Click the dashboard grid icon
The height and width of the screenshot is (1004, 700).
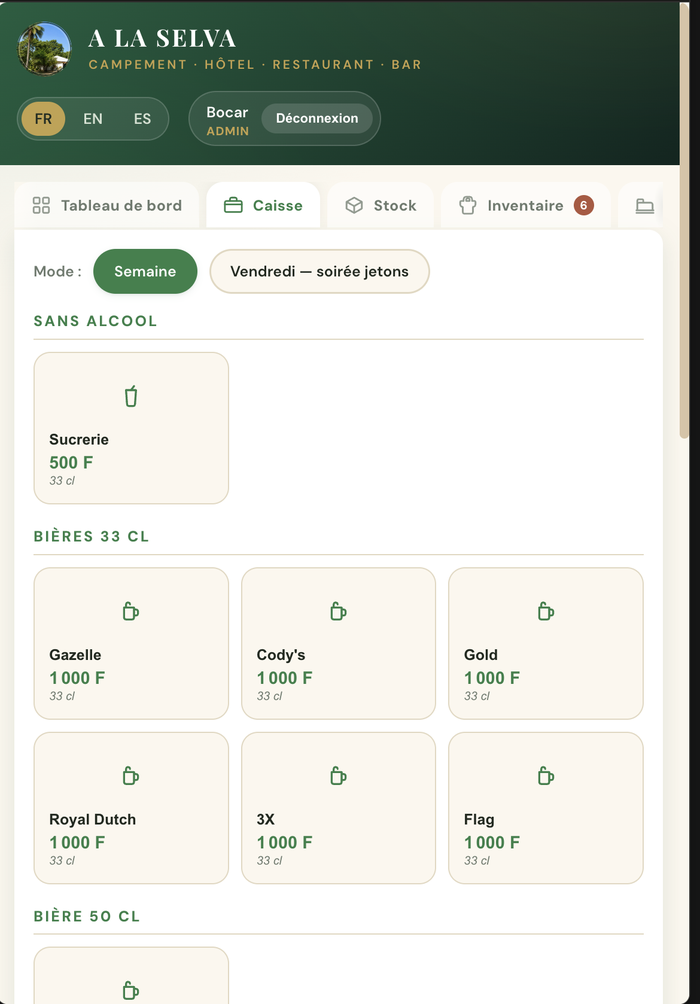(41, 206)
